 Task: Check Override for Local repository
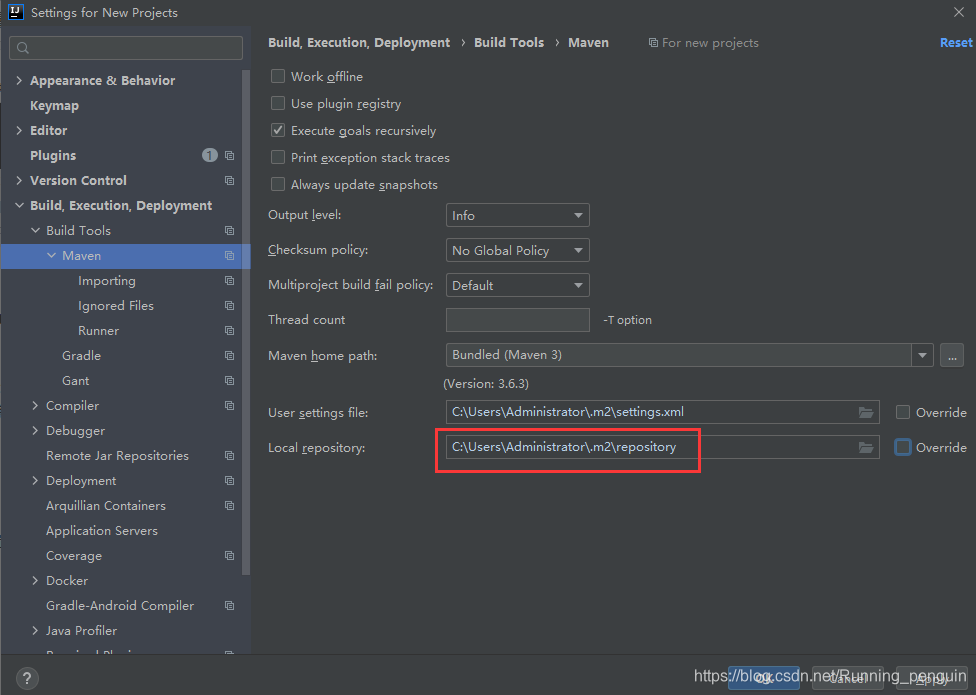point(903,447)
